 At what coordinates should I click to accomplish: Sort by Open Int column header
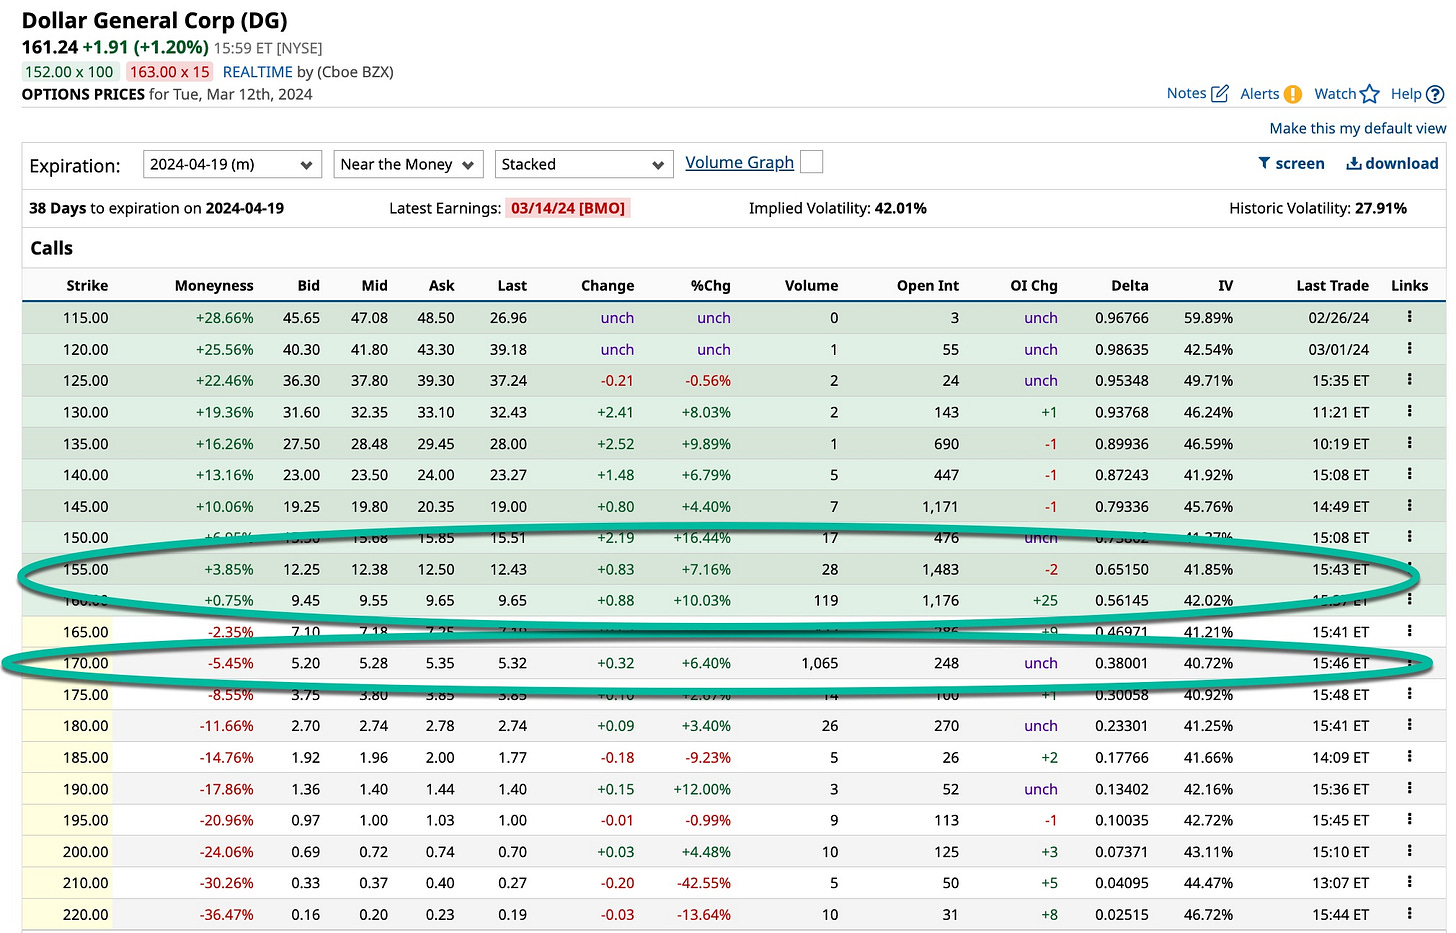pos(927,285)
